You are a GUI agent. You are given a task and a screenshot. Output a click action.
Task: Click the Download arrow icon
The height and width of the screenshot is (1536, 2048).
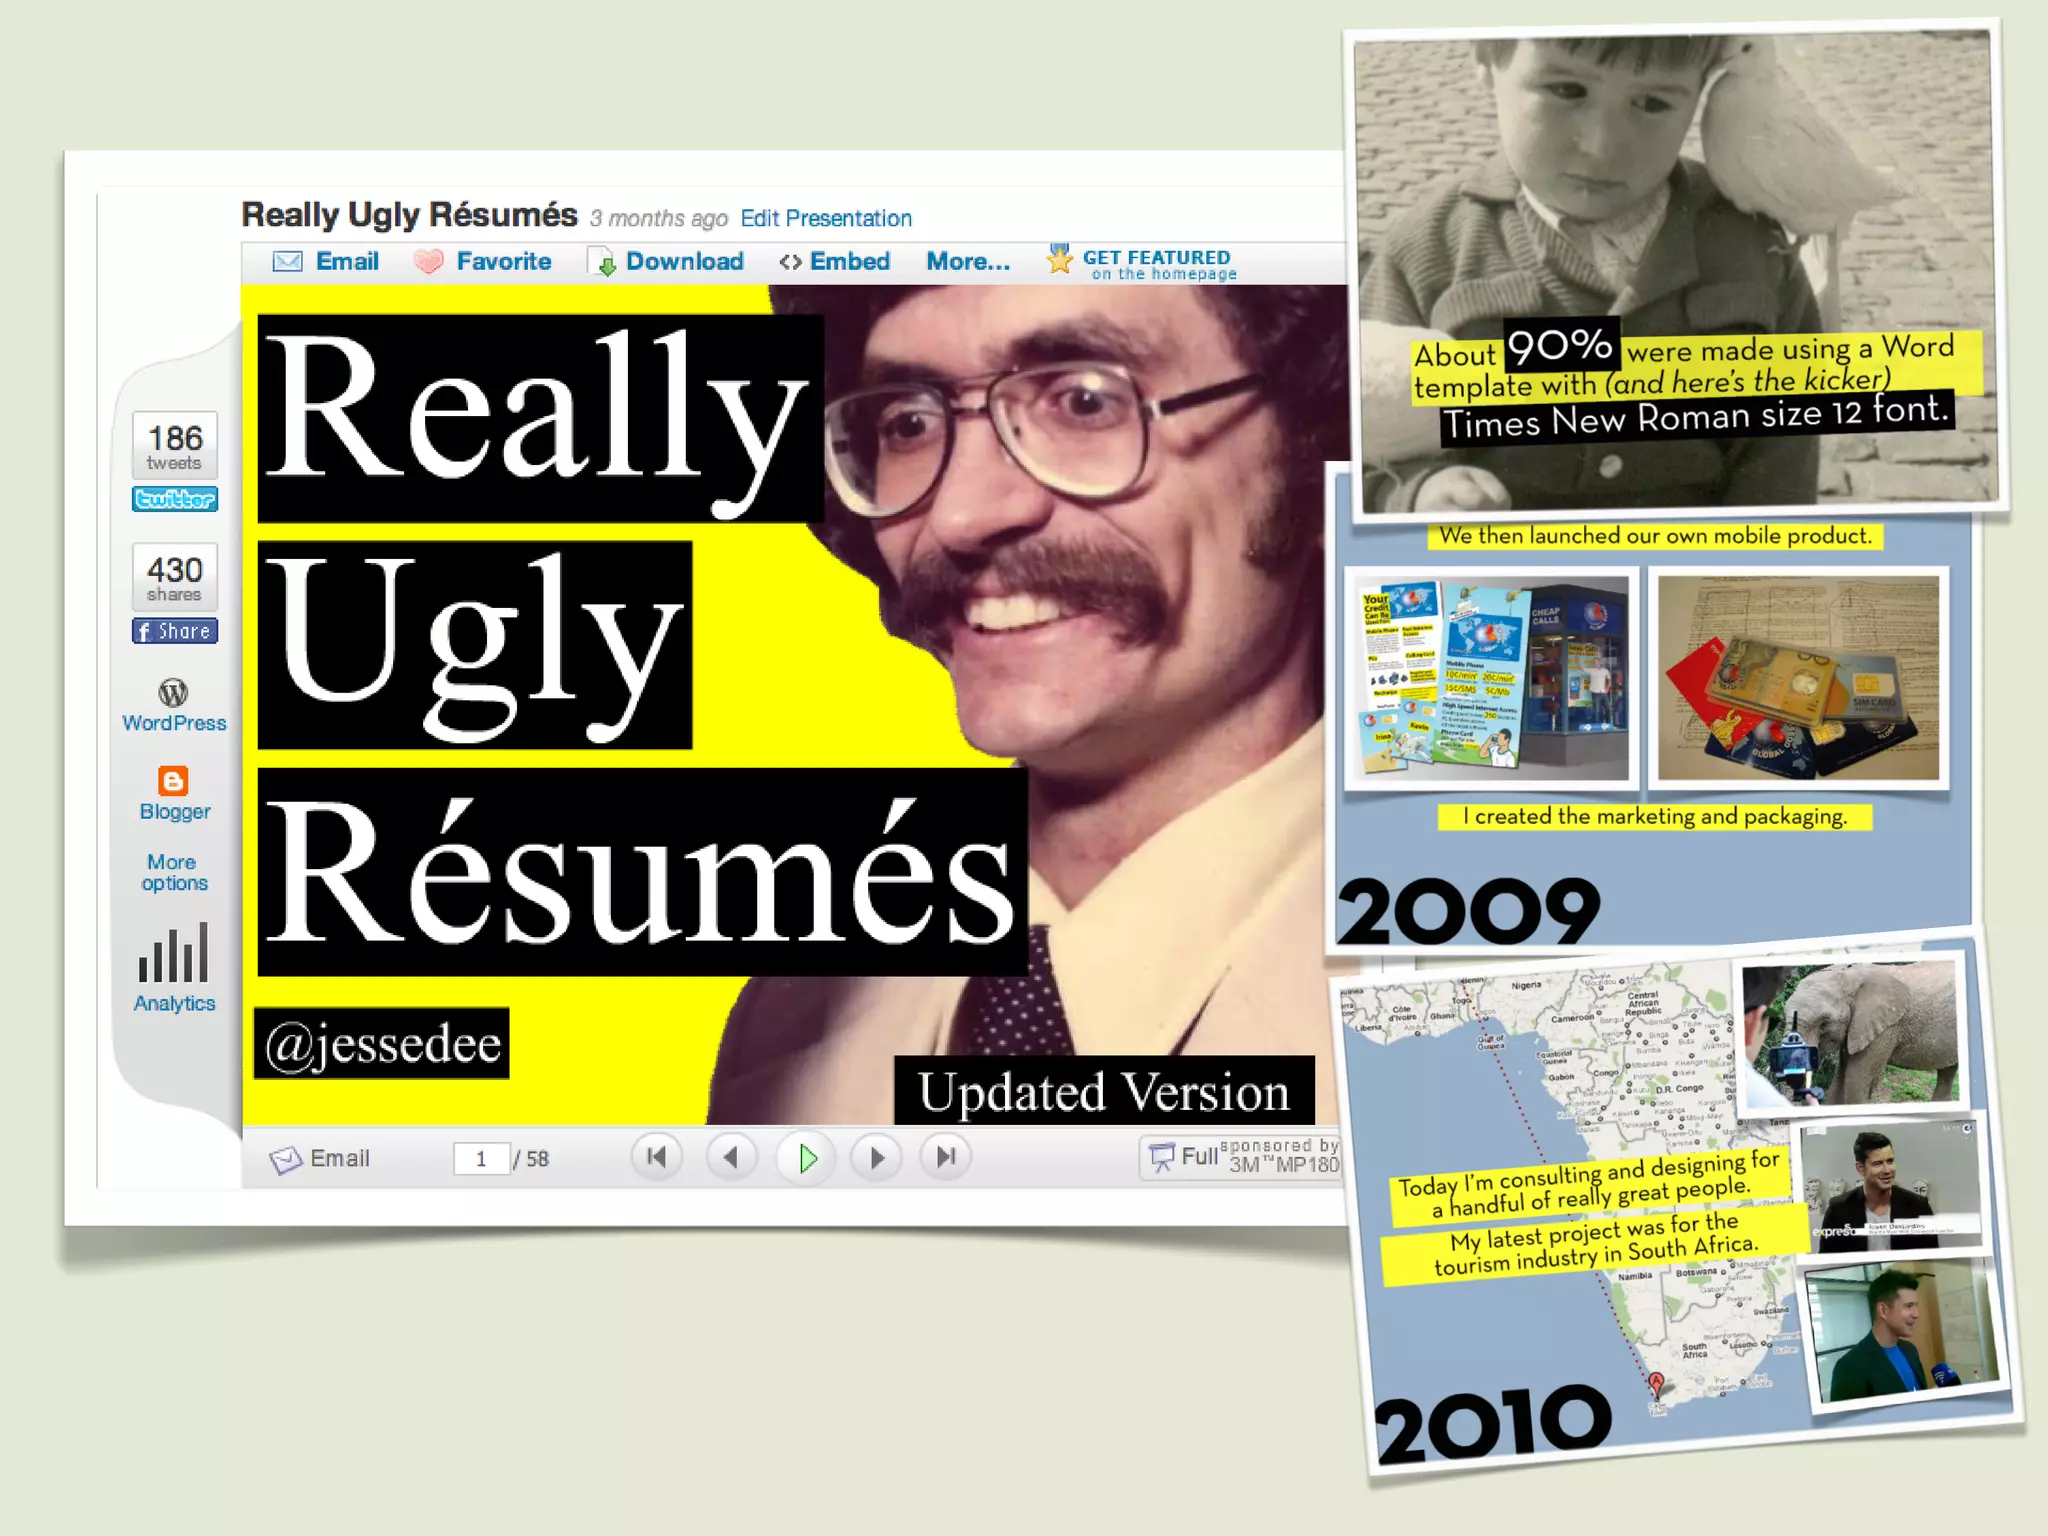[604, 263]
